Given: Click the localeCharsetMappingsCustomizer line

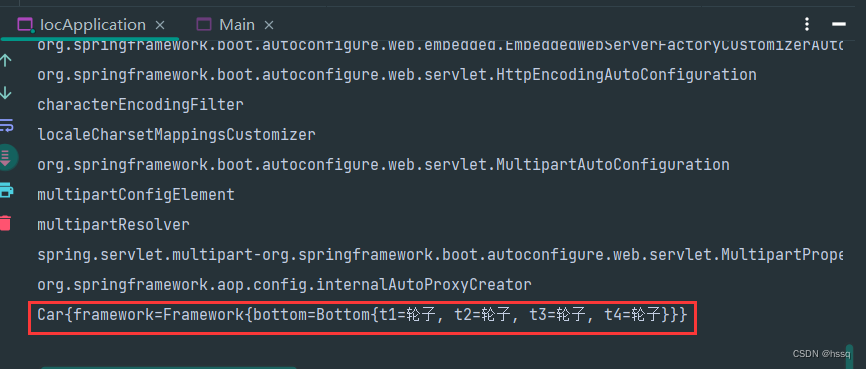Looking at the screenshot, I should click(x=176, y=134).
